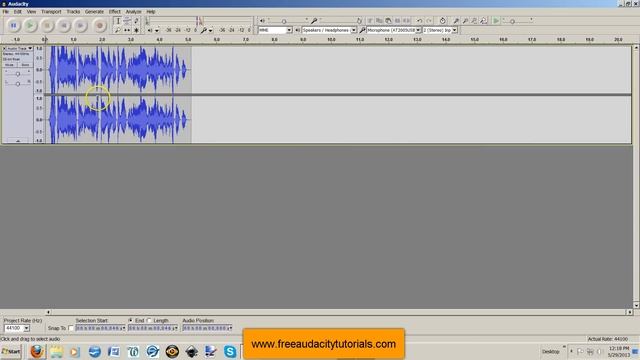Viewport: 640px width, 360px height.
Task: Toggle the Snap To checkbox
Action: (71, 328)
